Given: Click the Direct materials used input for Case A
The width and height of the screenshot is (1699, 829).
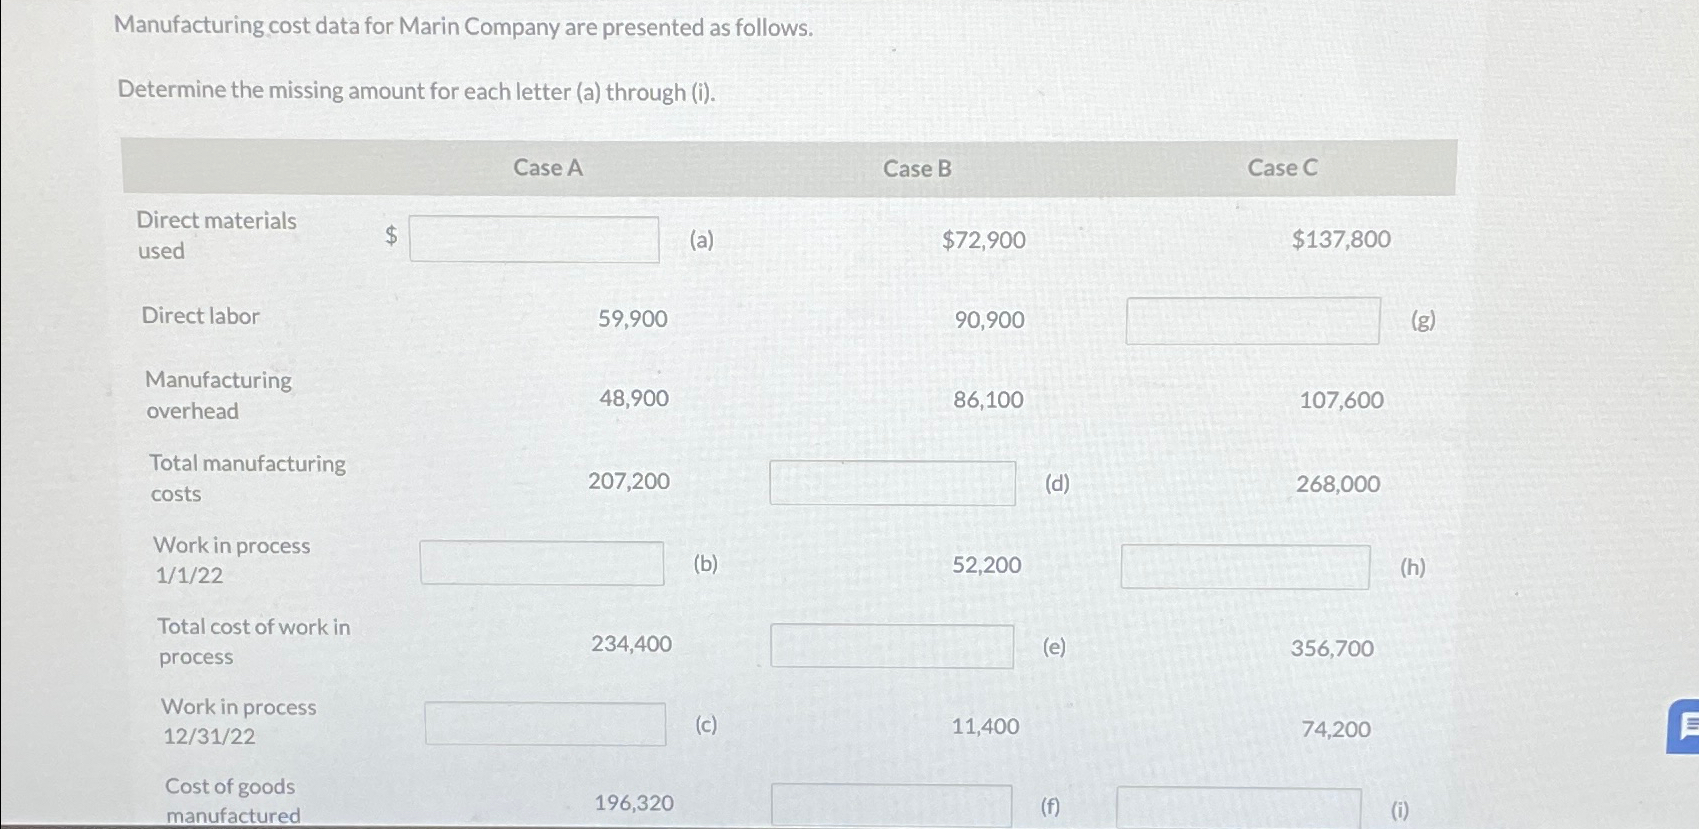Looking at the screenshot, I should (x=535, y=239).
